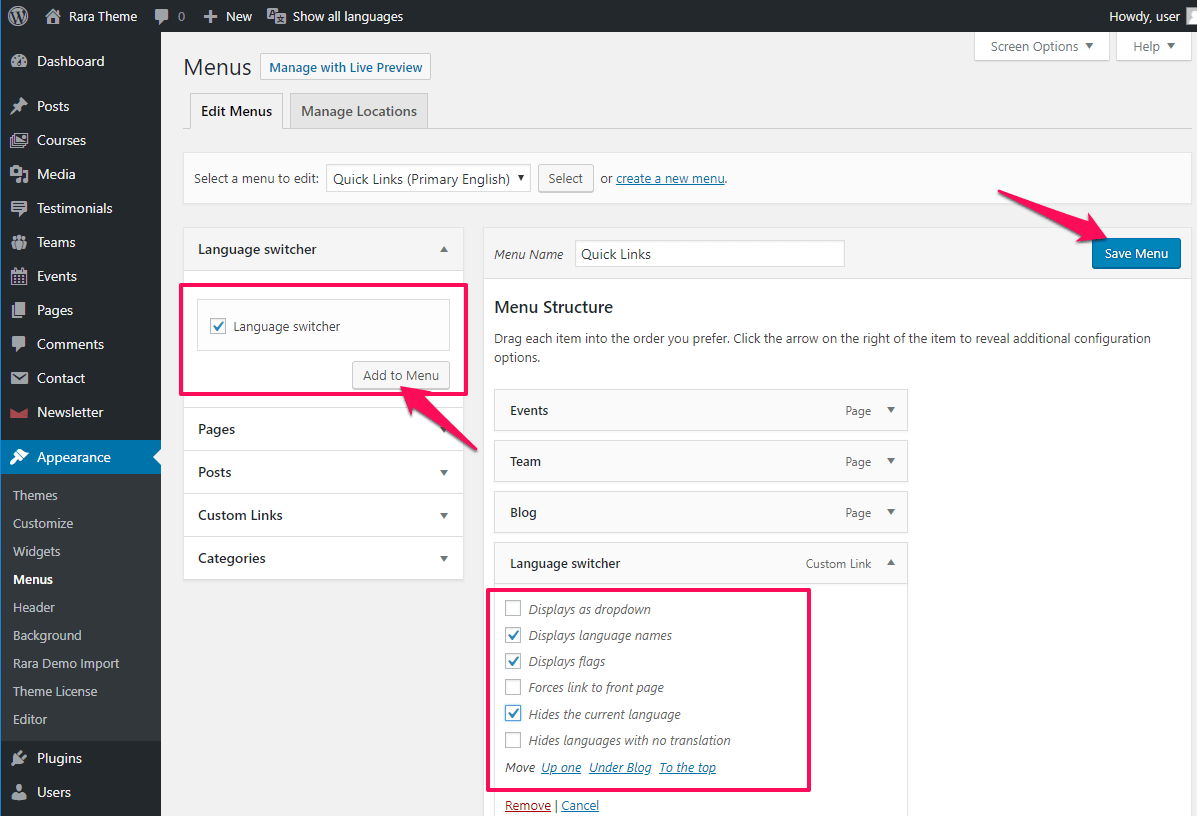Click the Add to Menu button
The image size is (1197, 816).
[x=400, y=376]
